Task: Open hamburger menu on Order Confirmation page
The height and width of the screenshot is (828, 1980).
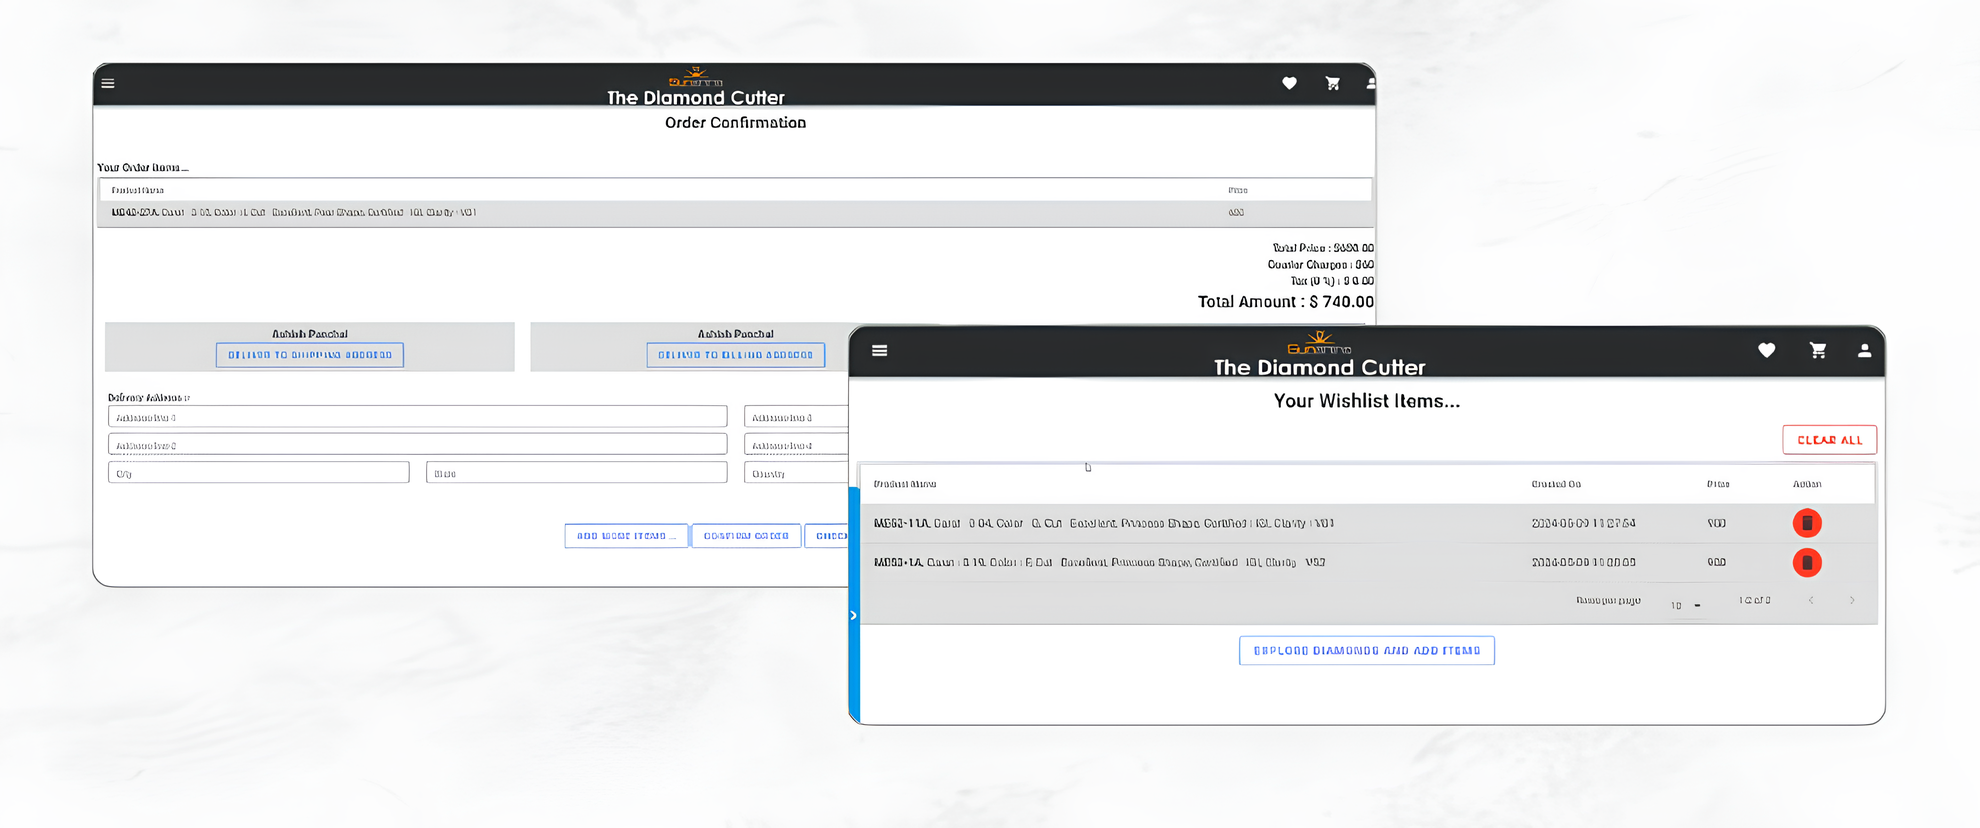Action: (x=108, y=84)
